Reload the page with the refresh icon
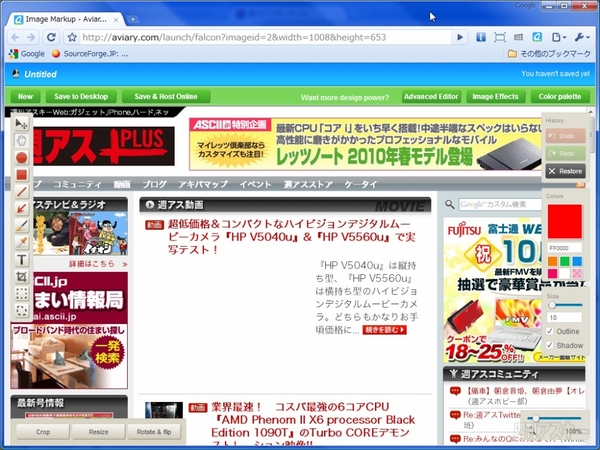Screen dimensions: 600x450 coord(51,37)
